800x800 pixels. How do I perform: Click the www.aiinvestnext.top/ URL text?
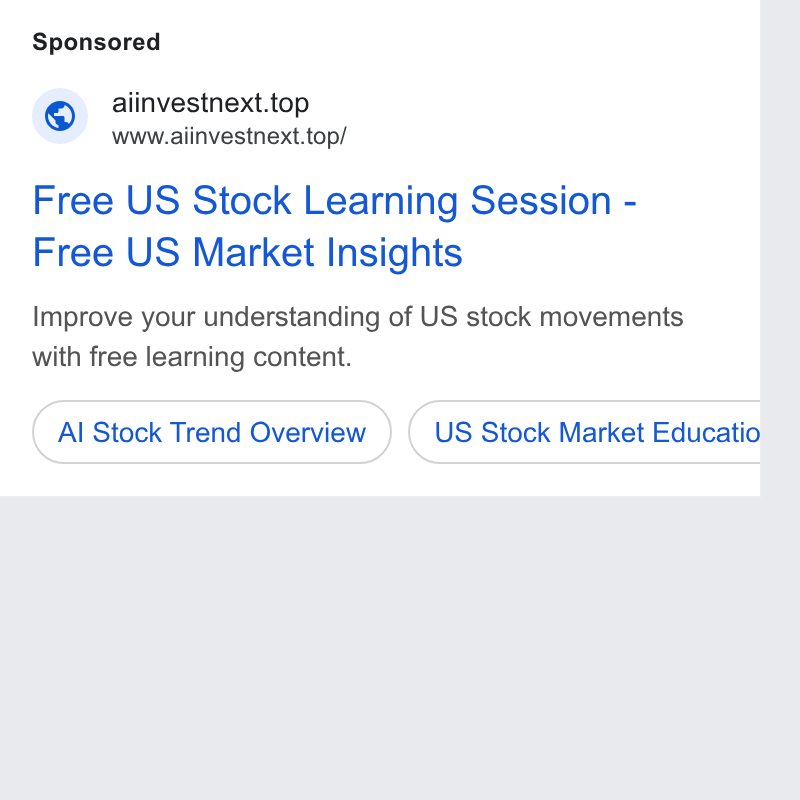point(229,136)
